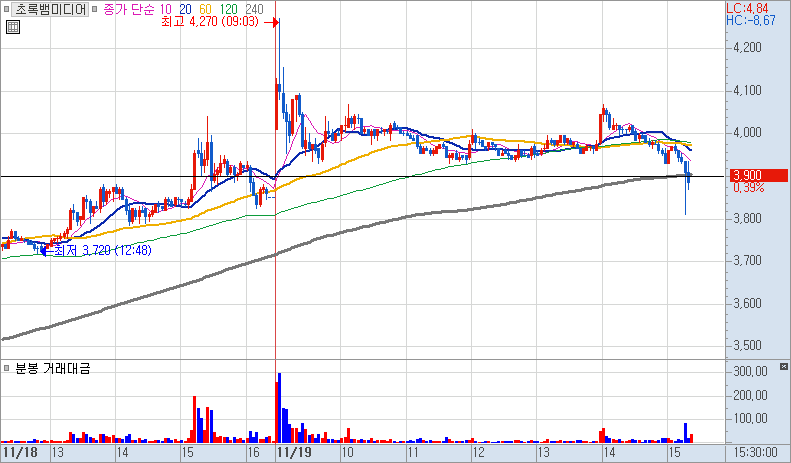Open the data table grid icon
The image size is (791, 463).
click(13, 27)
